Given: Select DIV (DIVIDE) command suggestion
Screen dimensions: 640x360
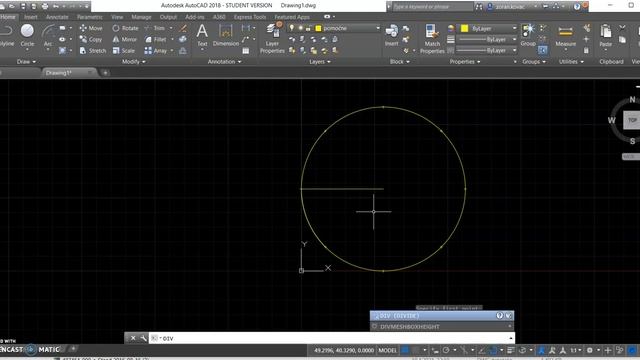Looking at the screenshot, I should [x=442, y=316].
